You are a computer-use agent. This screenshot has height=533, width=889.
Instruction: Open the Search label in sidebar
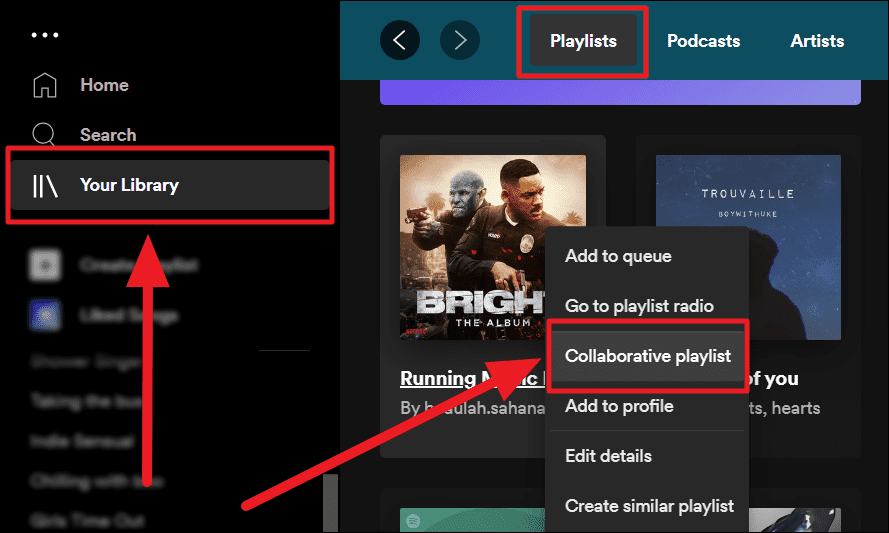click(108, 135)
